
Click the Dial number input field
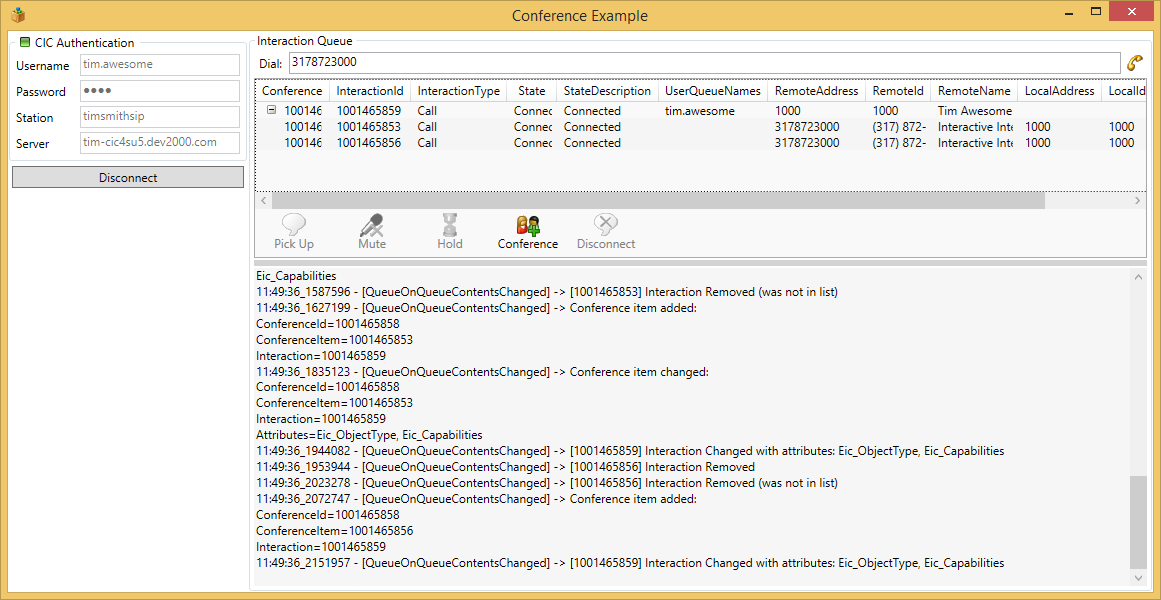704,63
